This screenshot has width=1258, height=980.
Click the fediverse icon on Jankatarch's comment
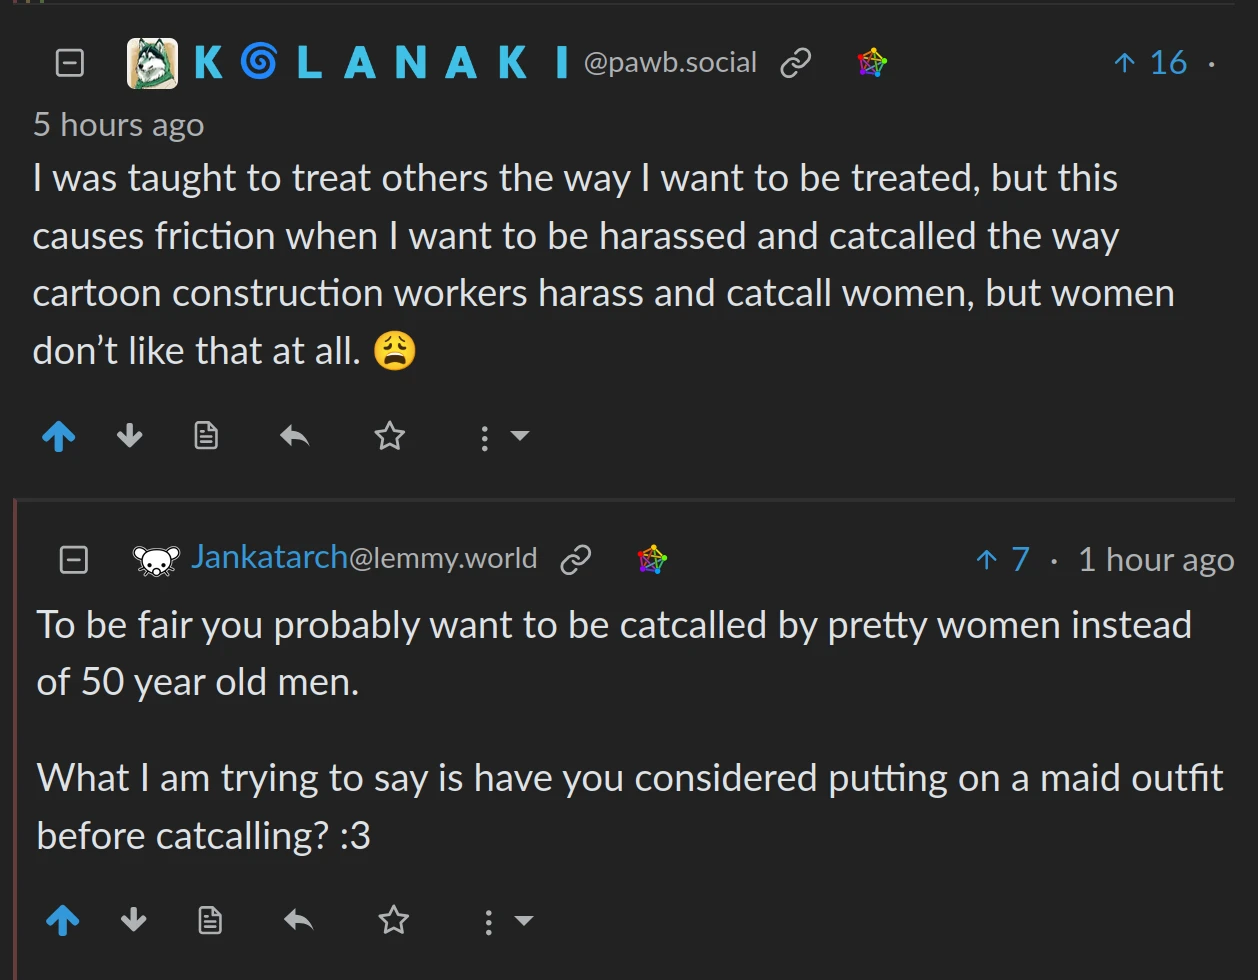[652, 559]
